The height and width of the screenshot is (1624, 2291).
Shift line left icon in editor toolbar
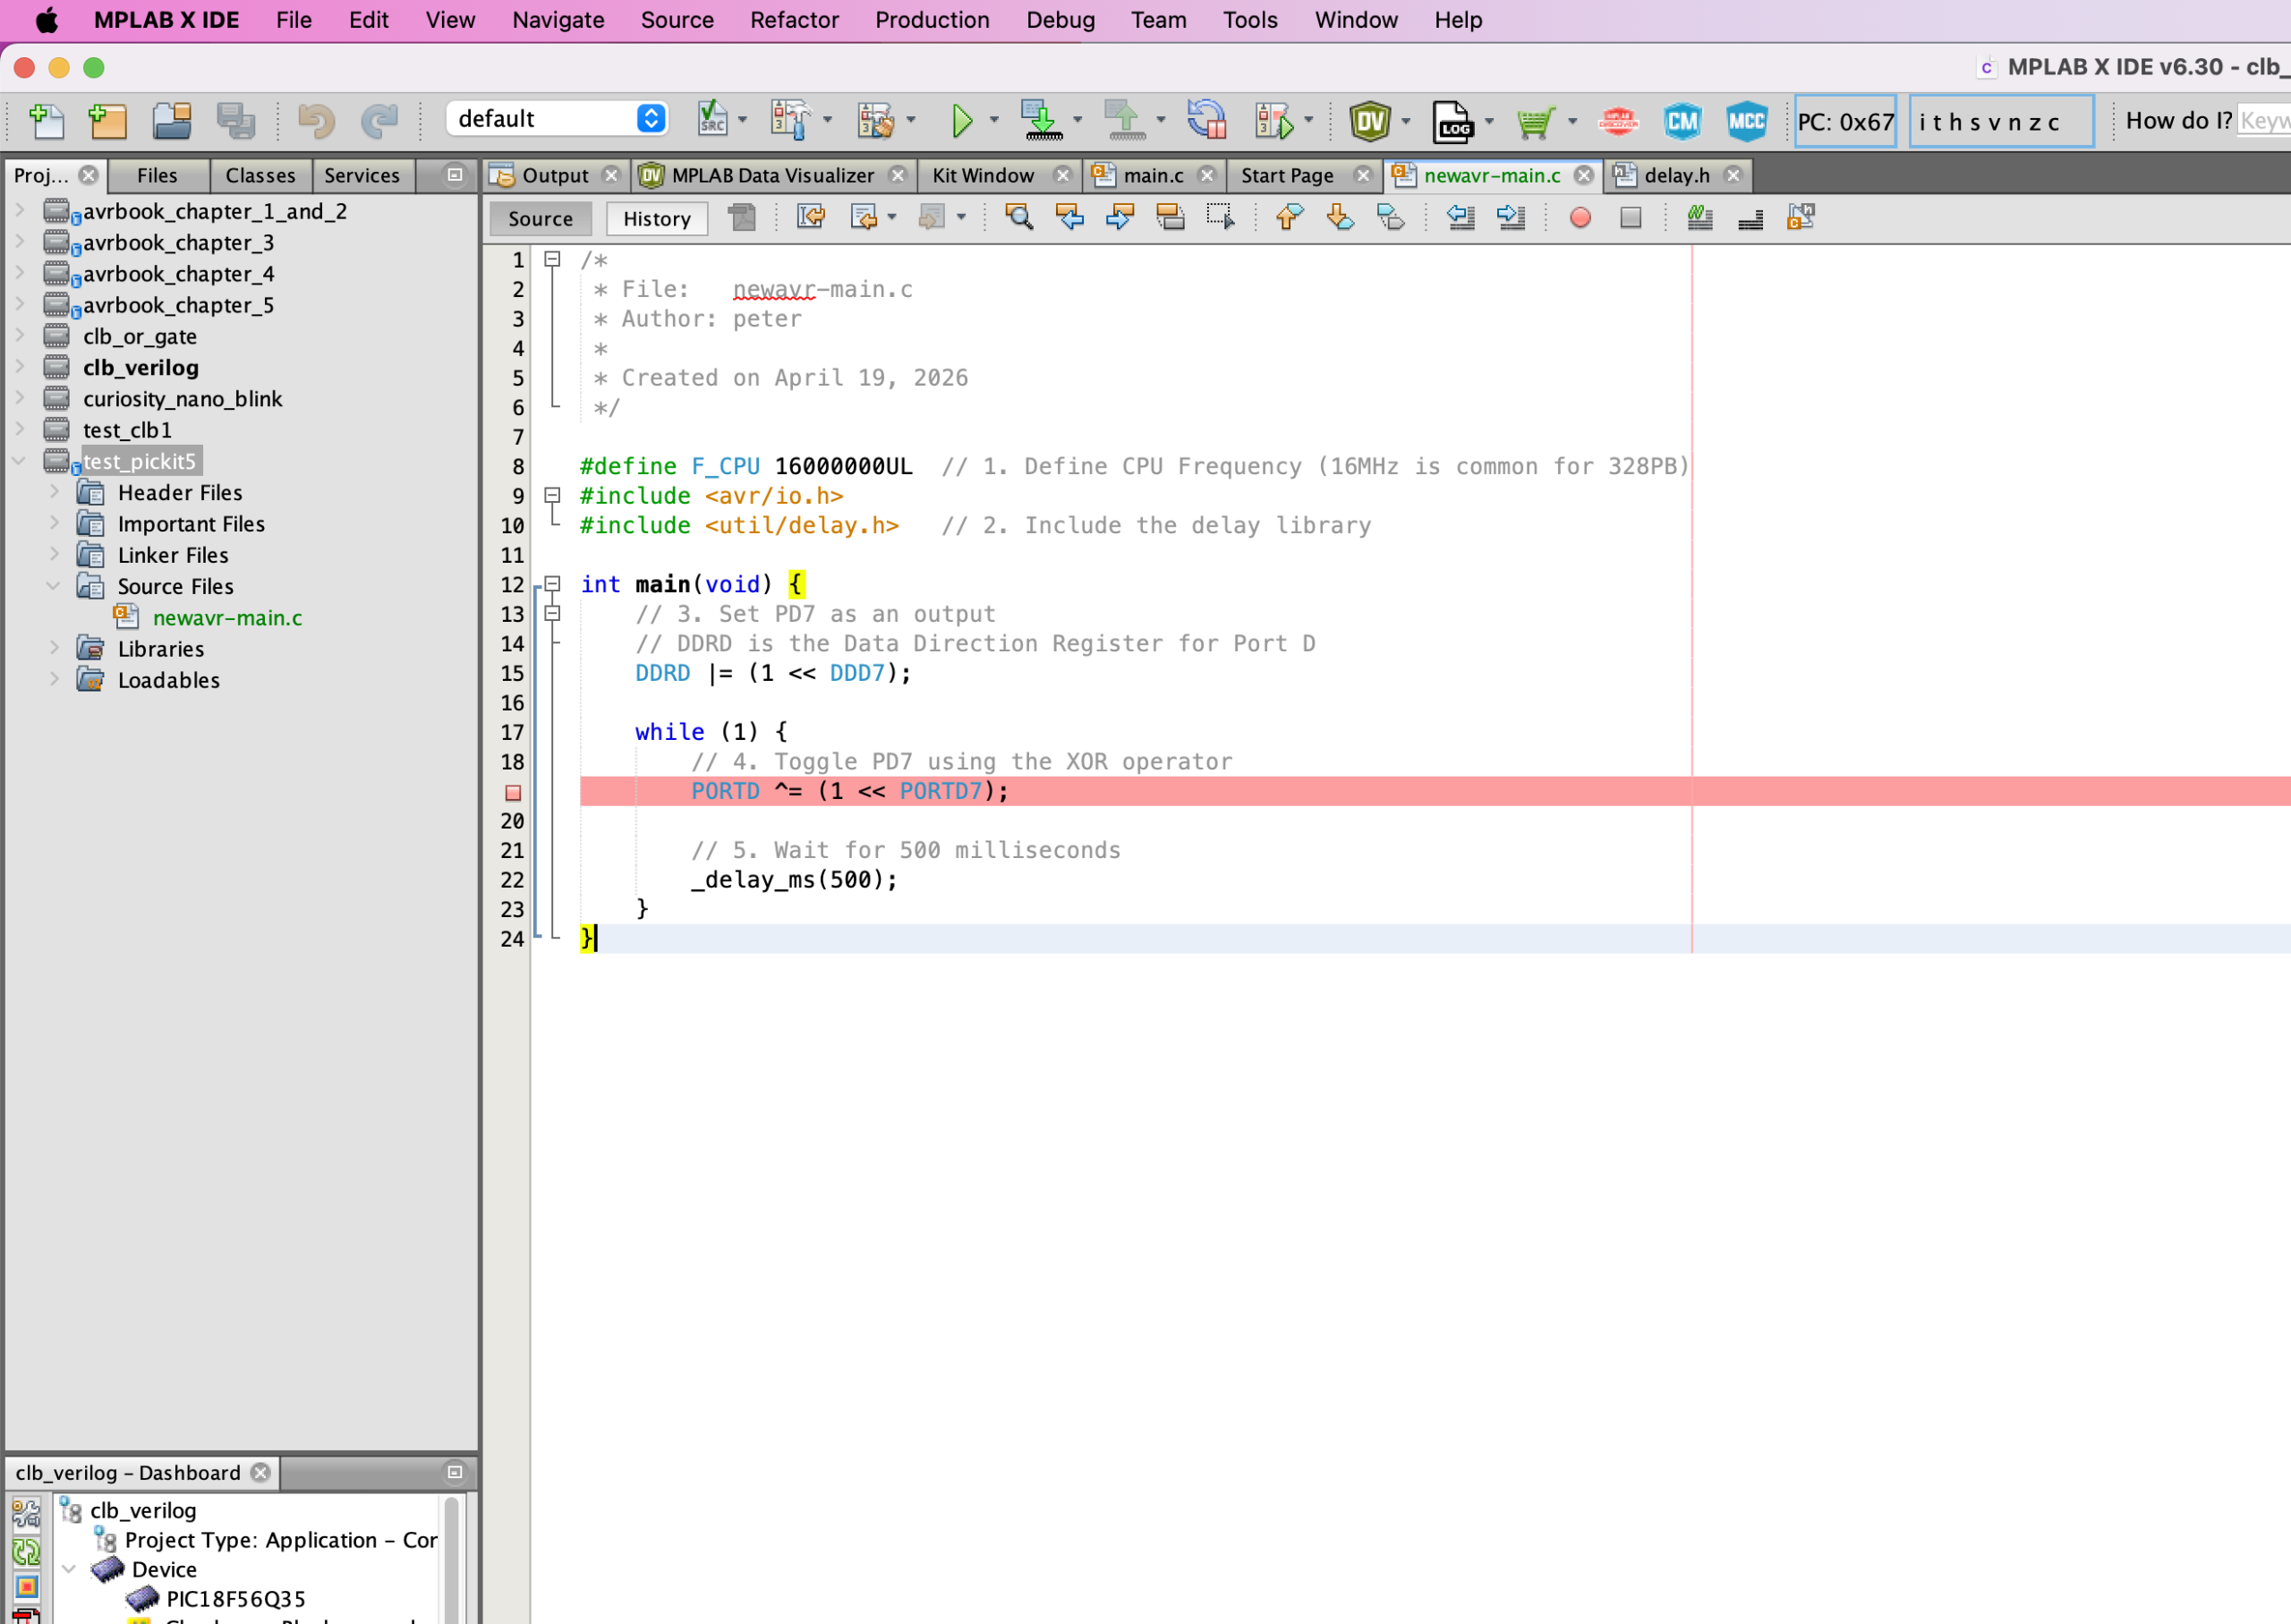(1460, 217)
